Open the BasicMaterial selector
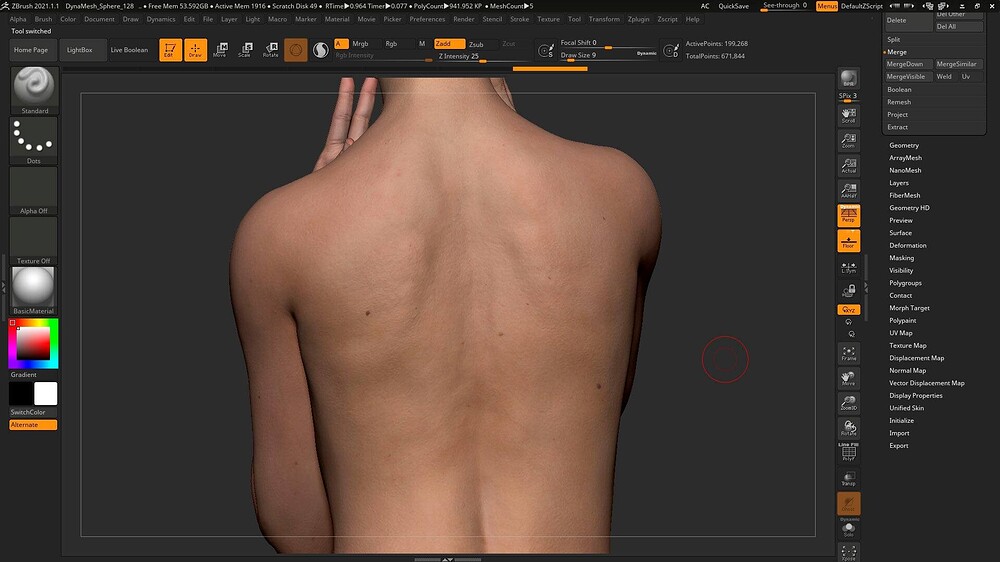 (34, 291)
